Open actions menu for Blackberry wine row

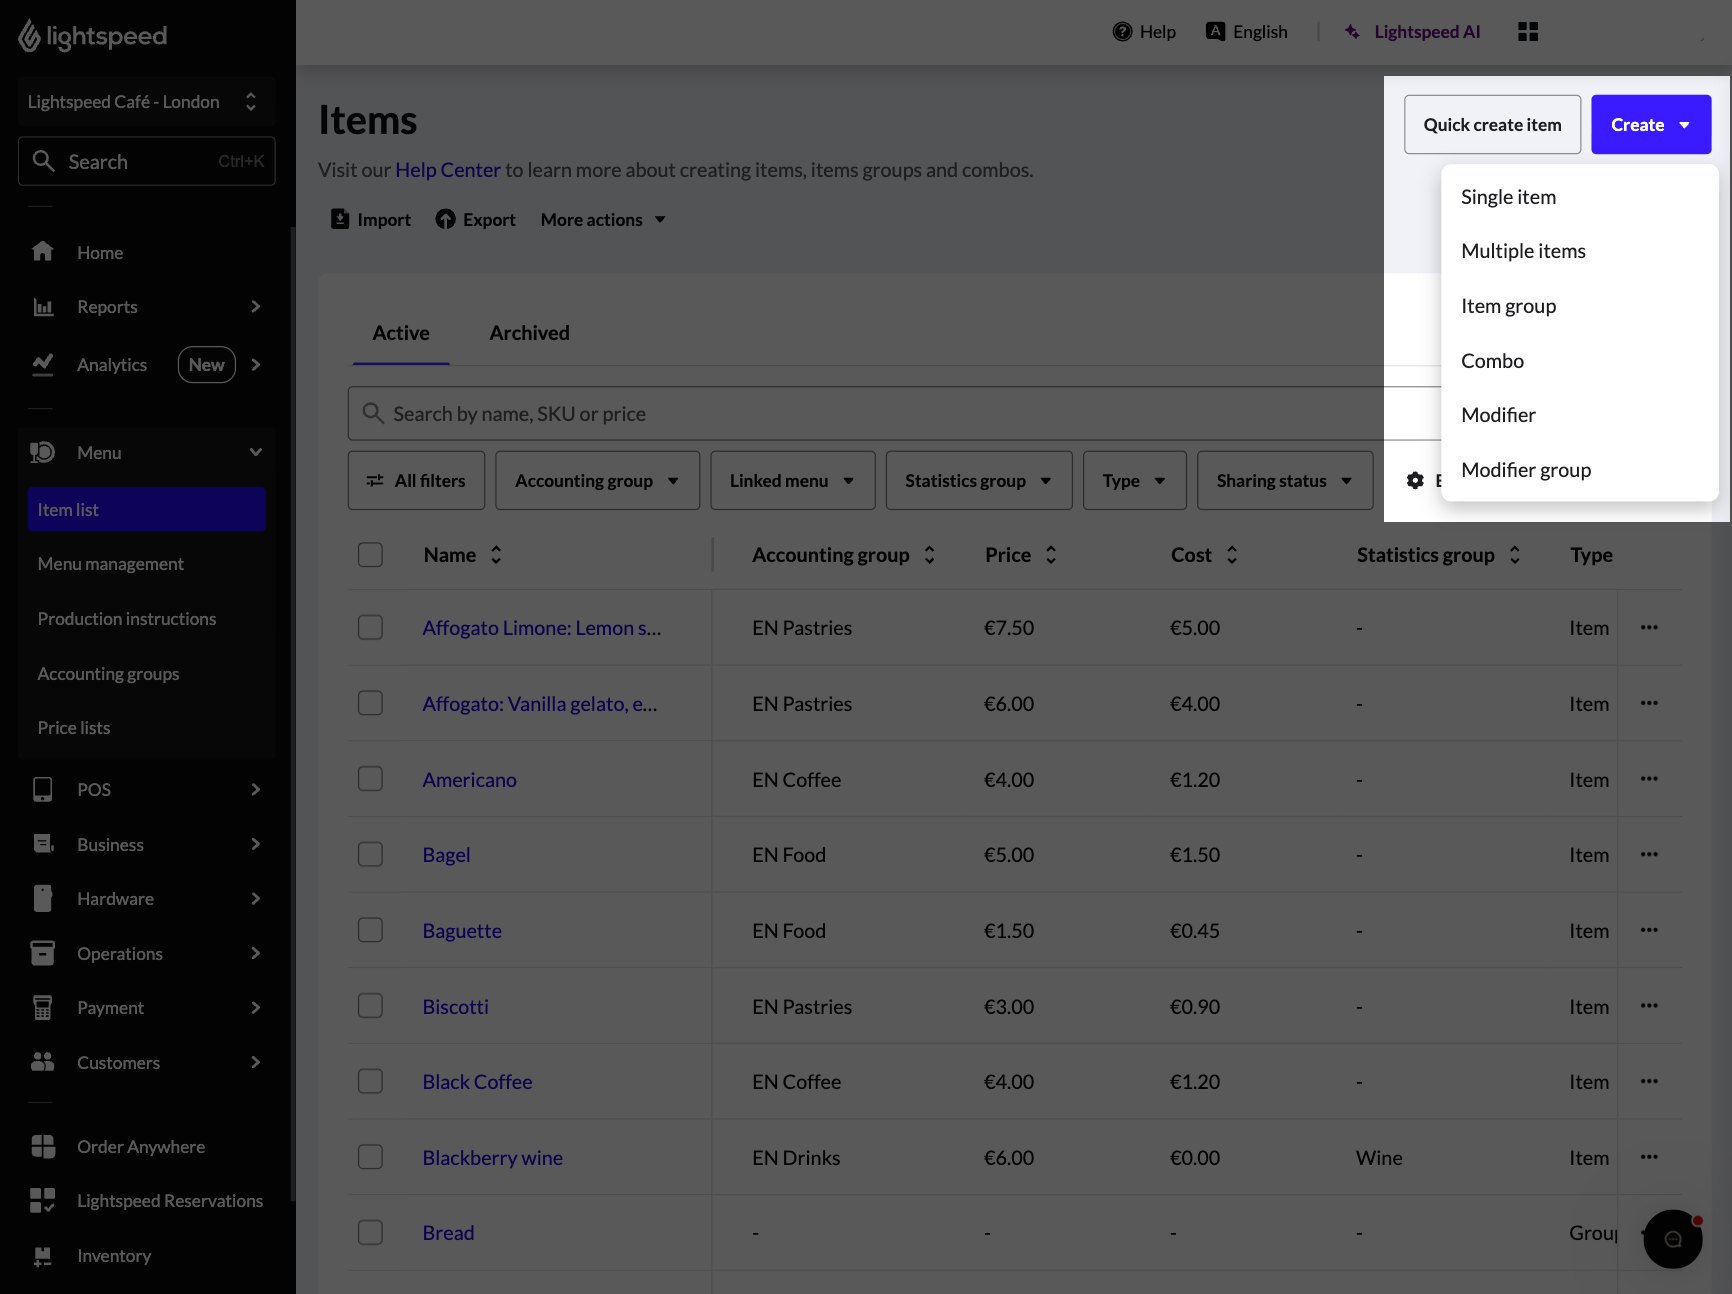coord(1649,1157)
